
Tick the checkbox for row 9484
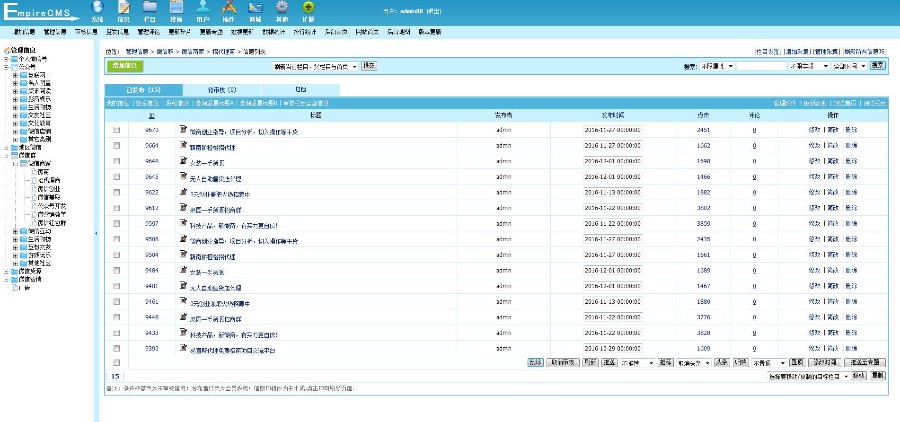tap(117, 270)
